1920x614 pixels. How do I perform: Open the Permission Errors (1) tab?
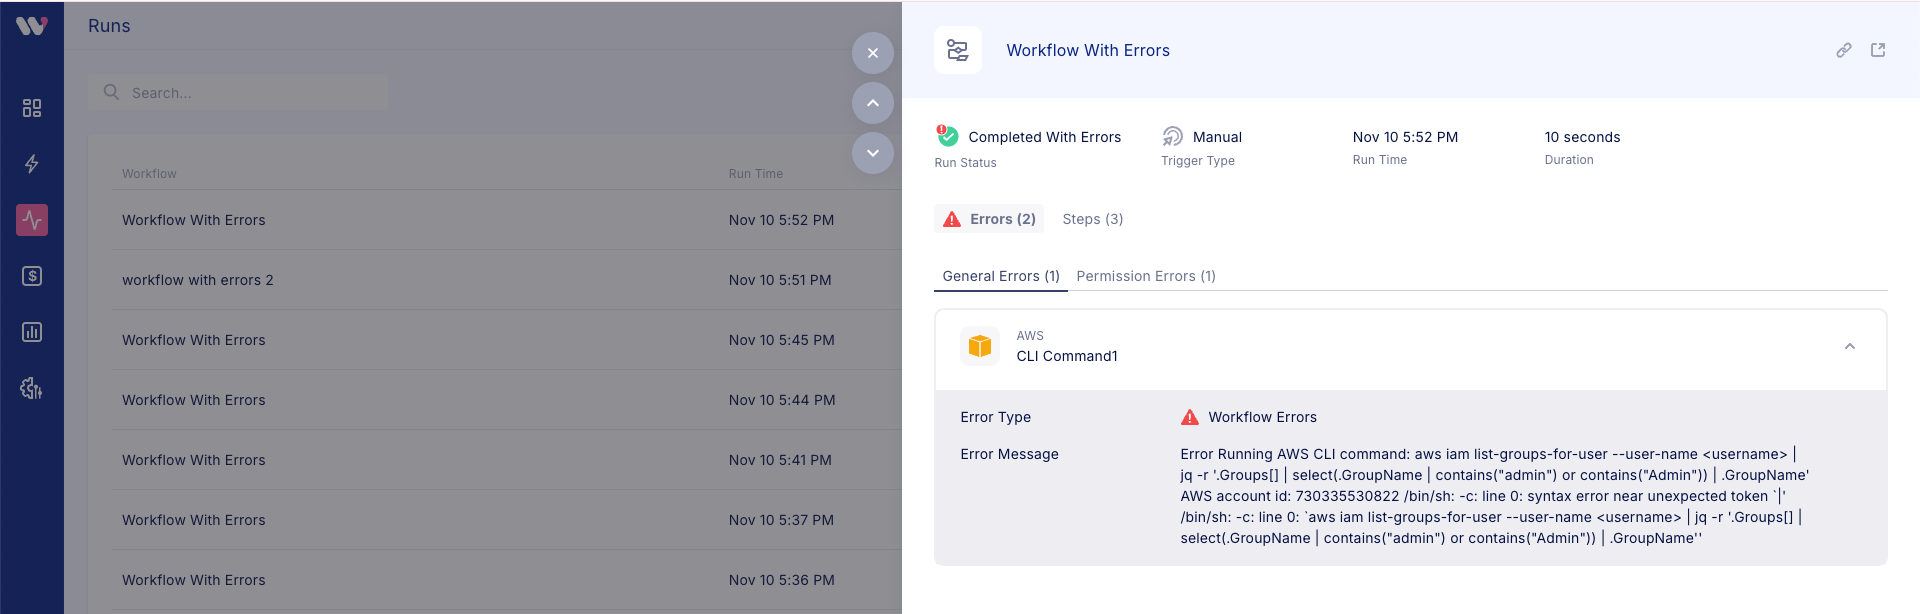tap(1146, 276)
